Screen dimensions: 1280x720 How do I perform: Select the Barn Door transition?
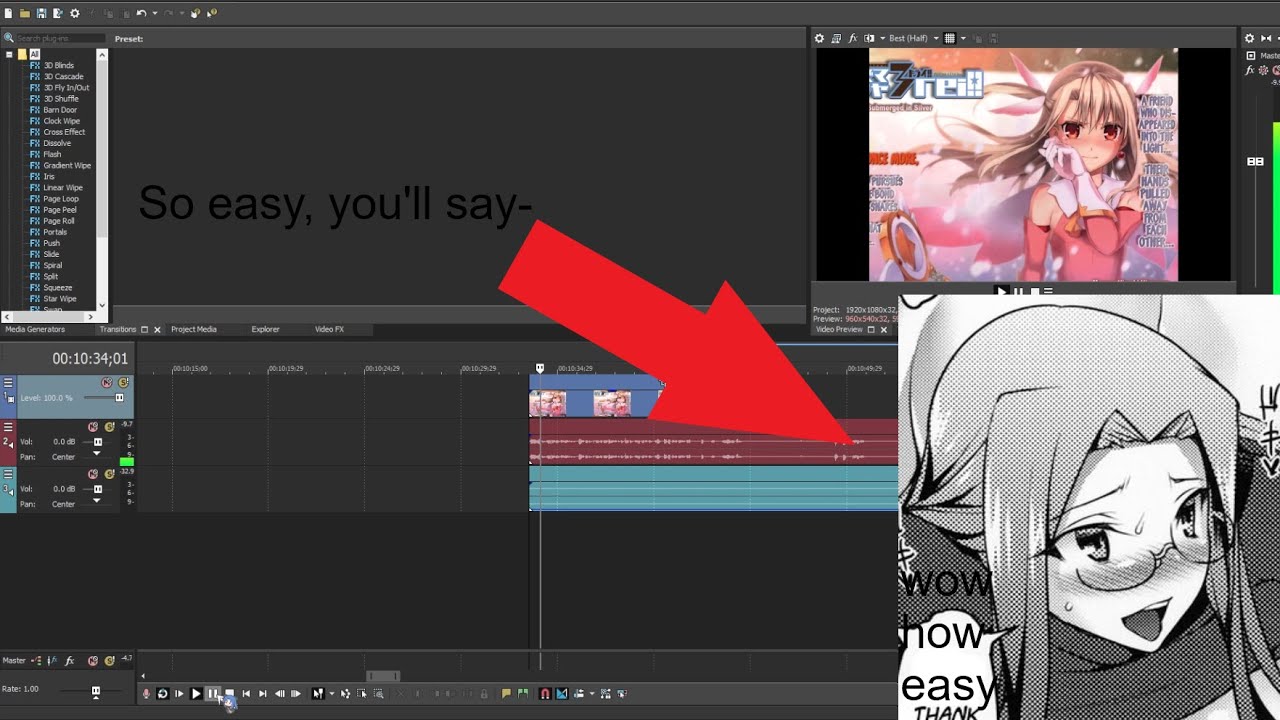tap(60, 110)
